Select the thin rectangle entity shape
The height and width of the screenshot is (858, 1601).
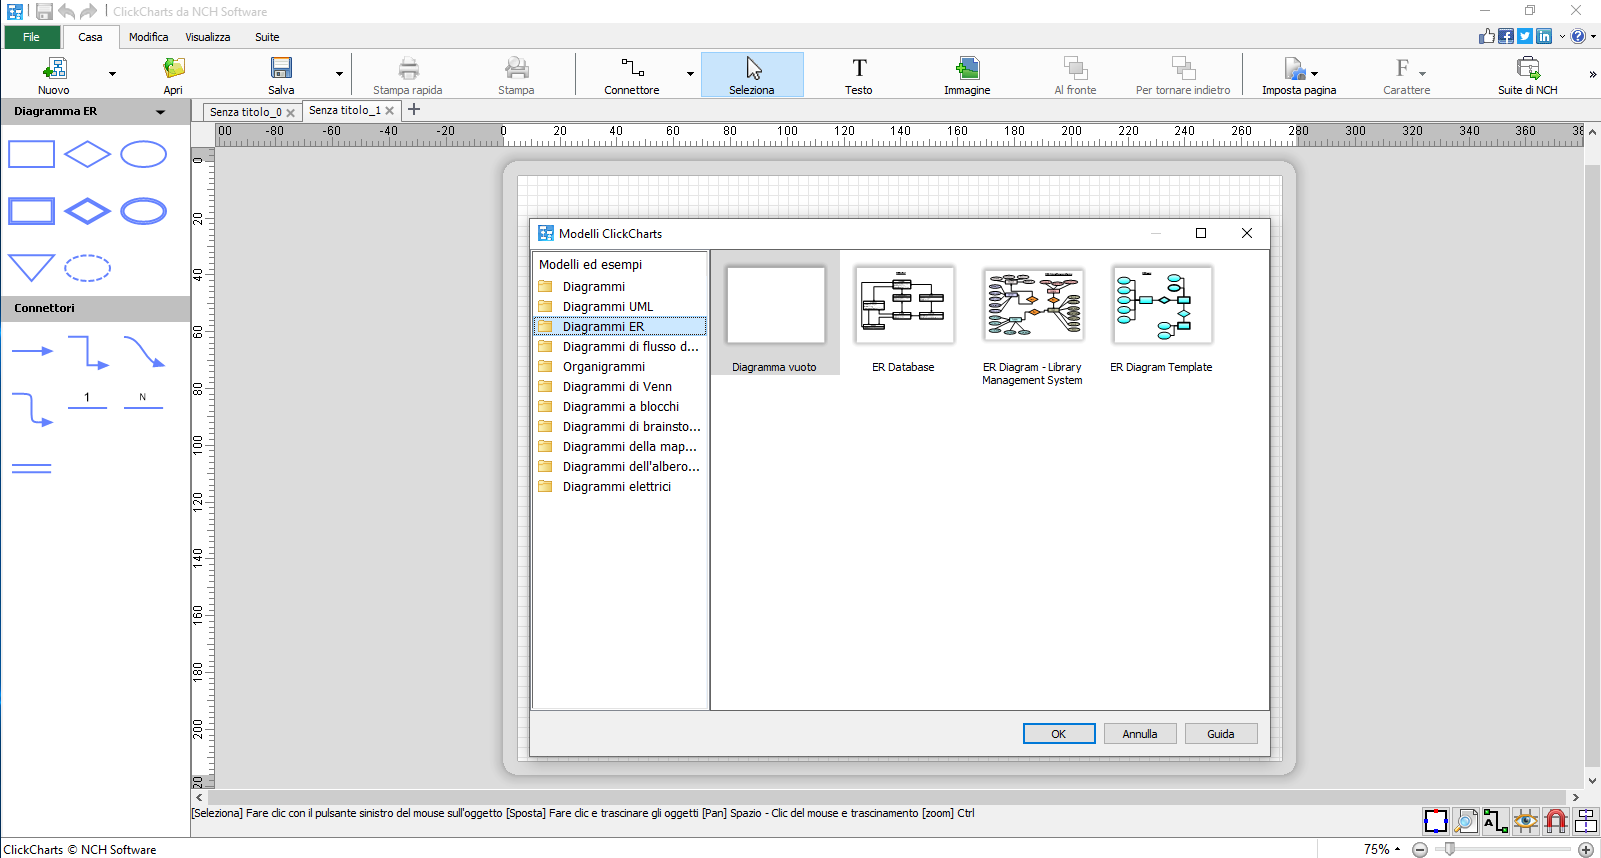[31, 154]
